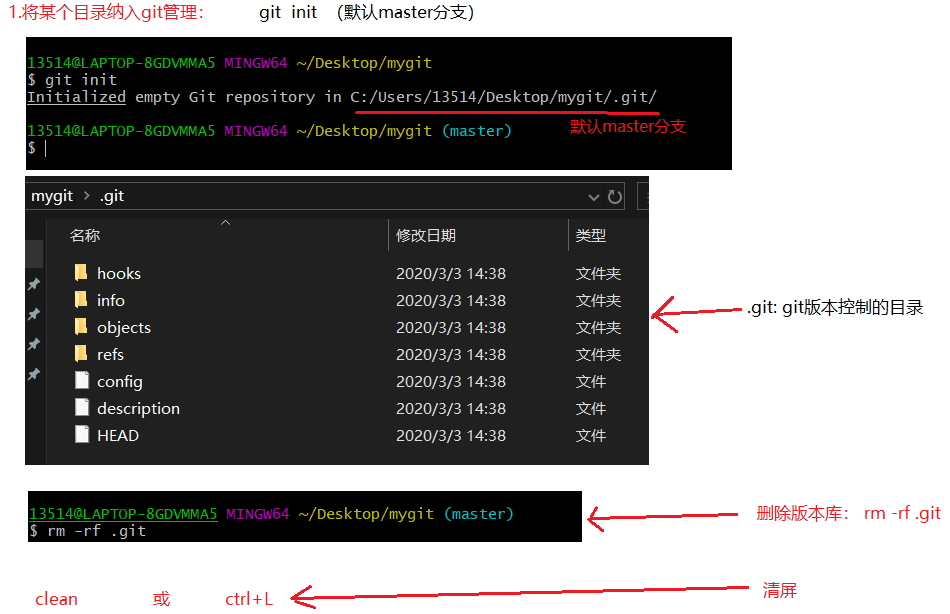Refresh the .git folder view
This screenshot has width=950, height=614.
click(x=615, y=197)
